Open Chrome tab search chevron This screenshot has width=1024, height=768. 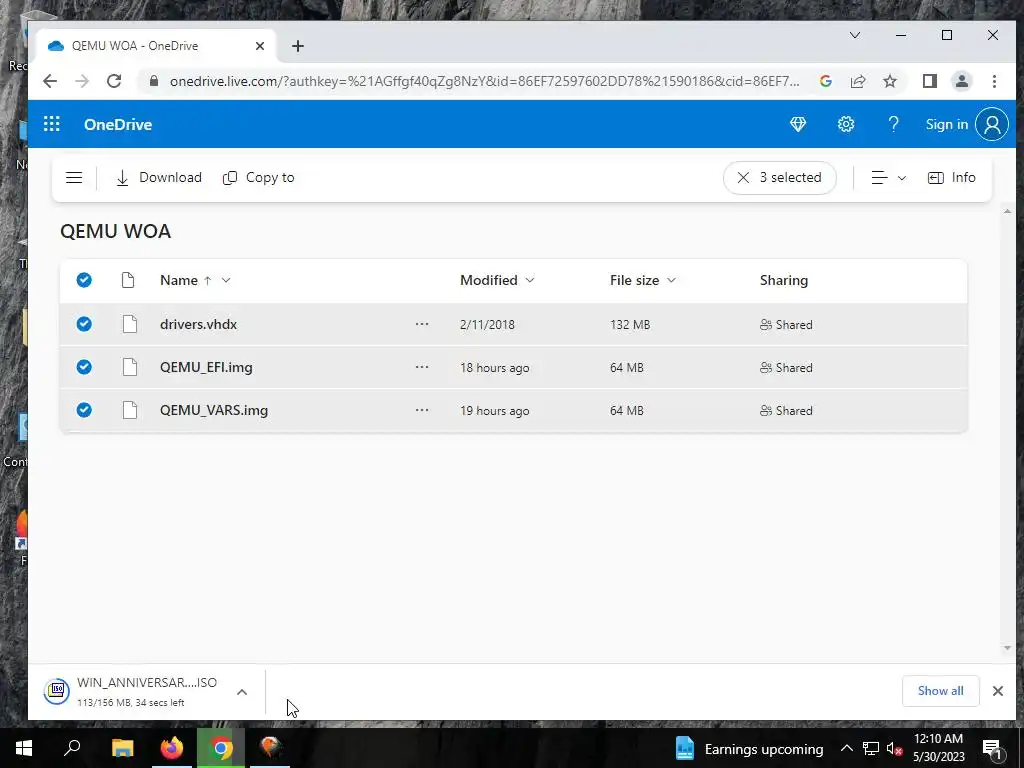854,35
